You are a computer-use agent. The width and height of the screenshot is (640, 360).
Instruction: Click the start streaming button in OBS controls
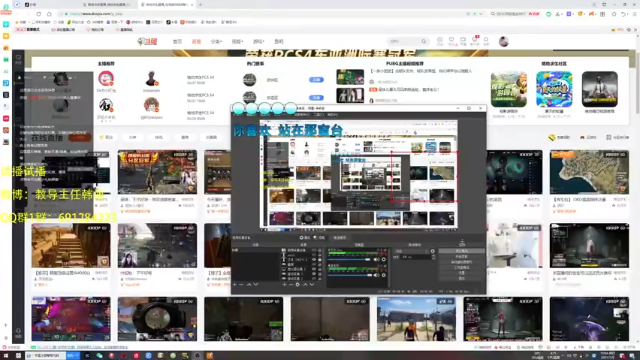pyautogui.click(x=462, y=251)
